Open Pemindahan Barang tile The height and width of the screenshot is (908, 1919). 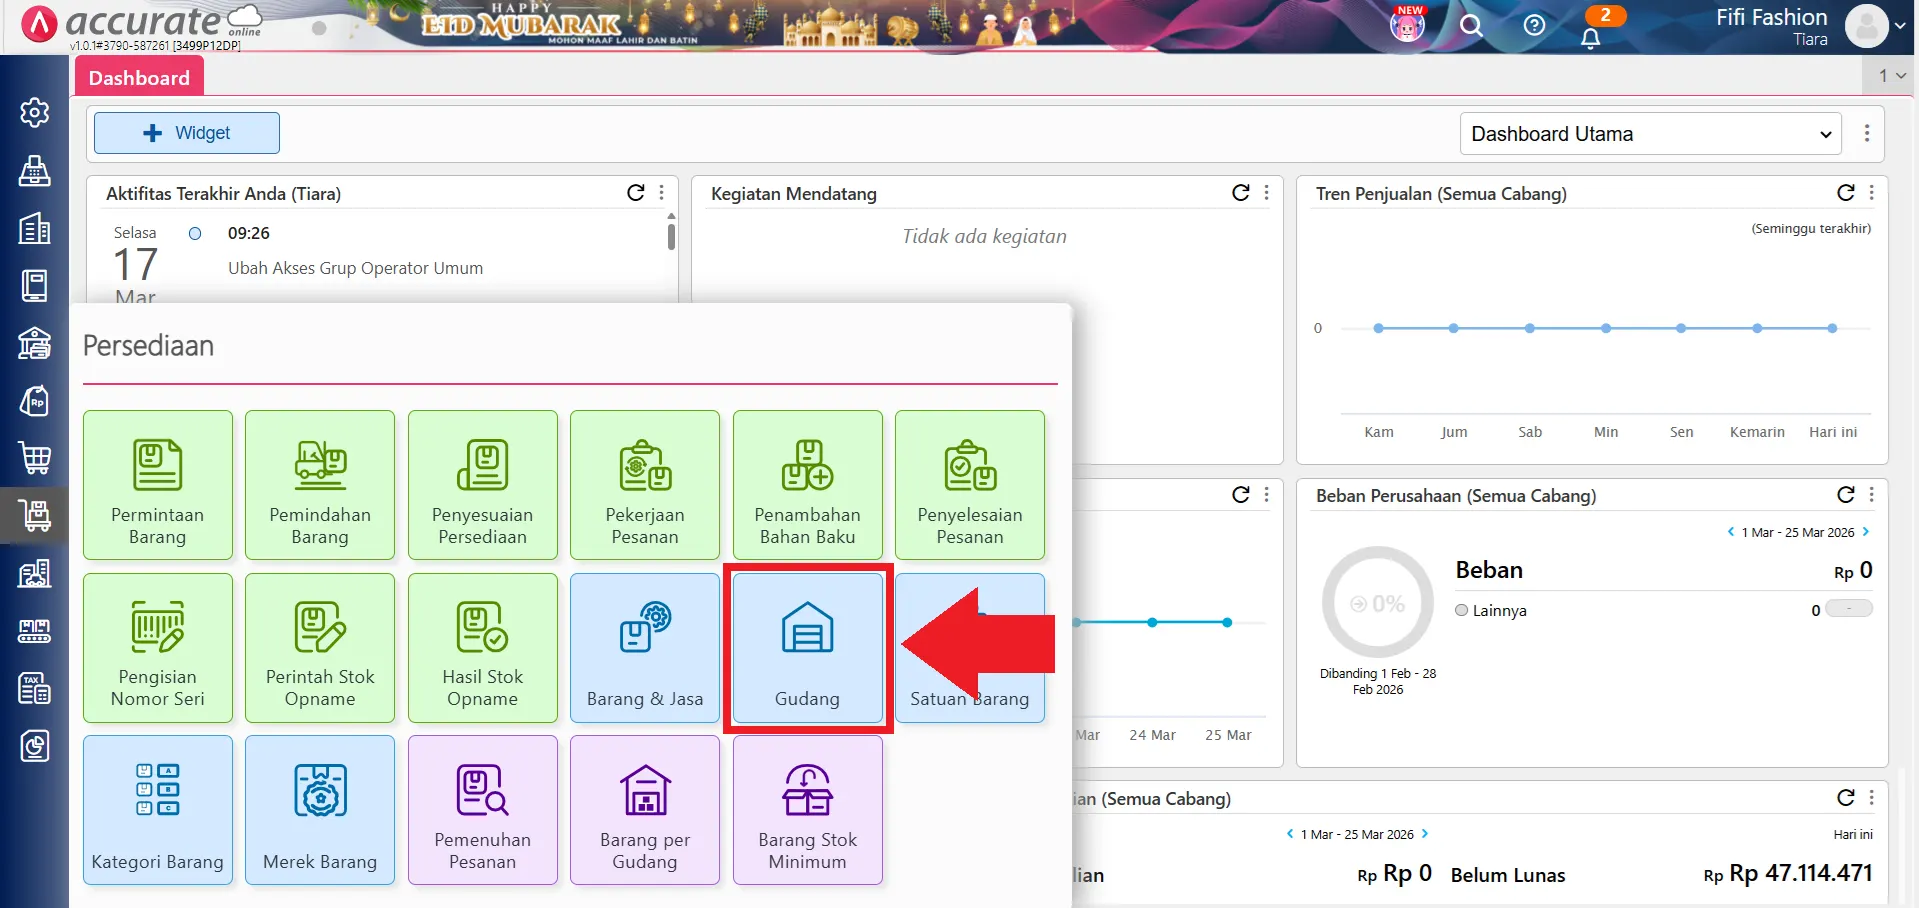[x=320, y=485]
